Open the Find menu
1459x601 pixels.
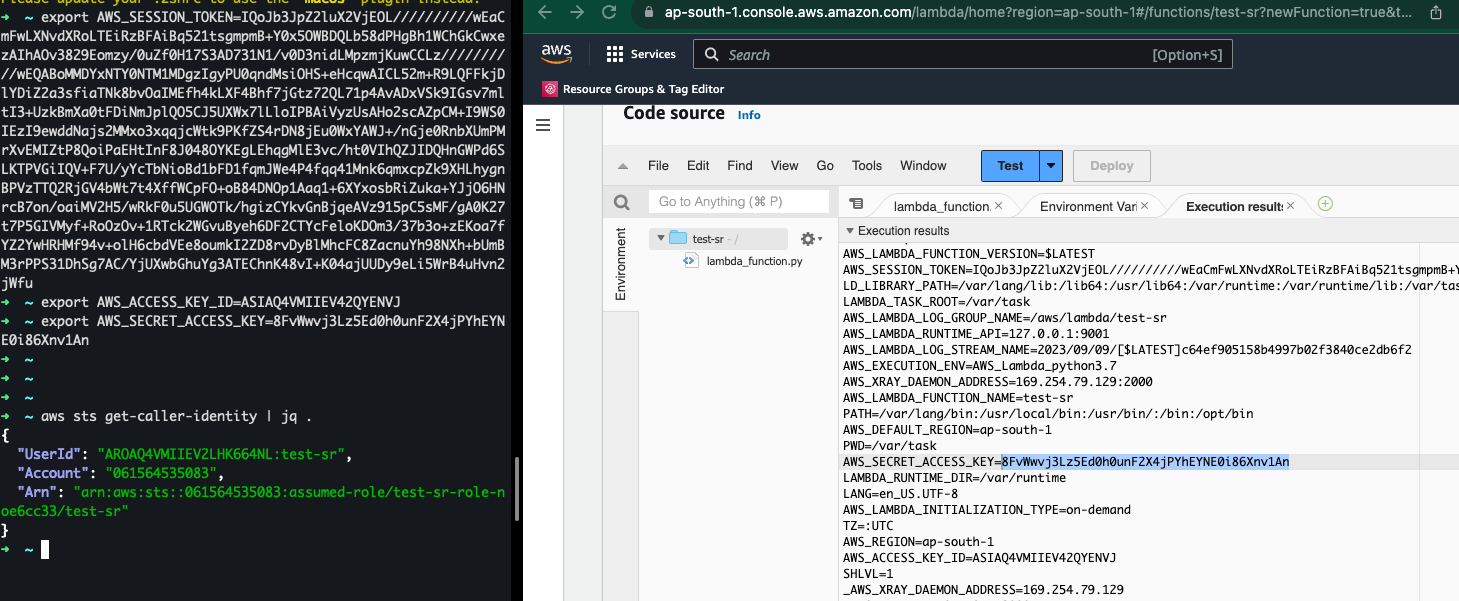pos(740,166)
